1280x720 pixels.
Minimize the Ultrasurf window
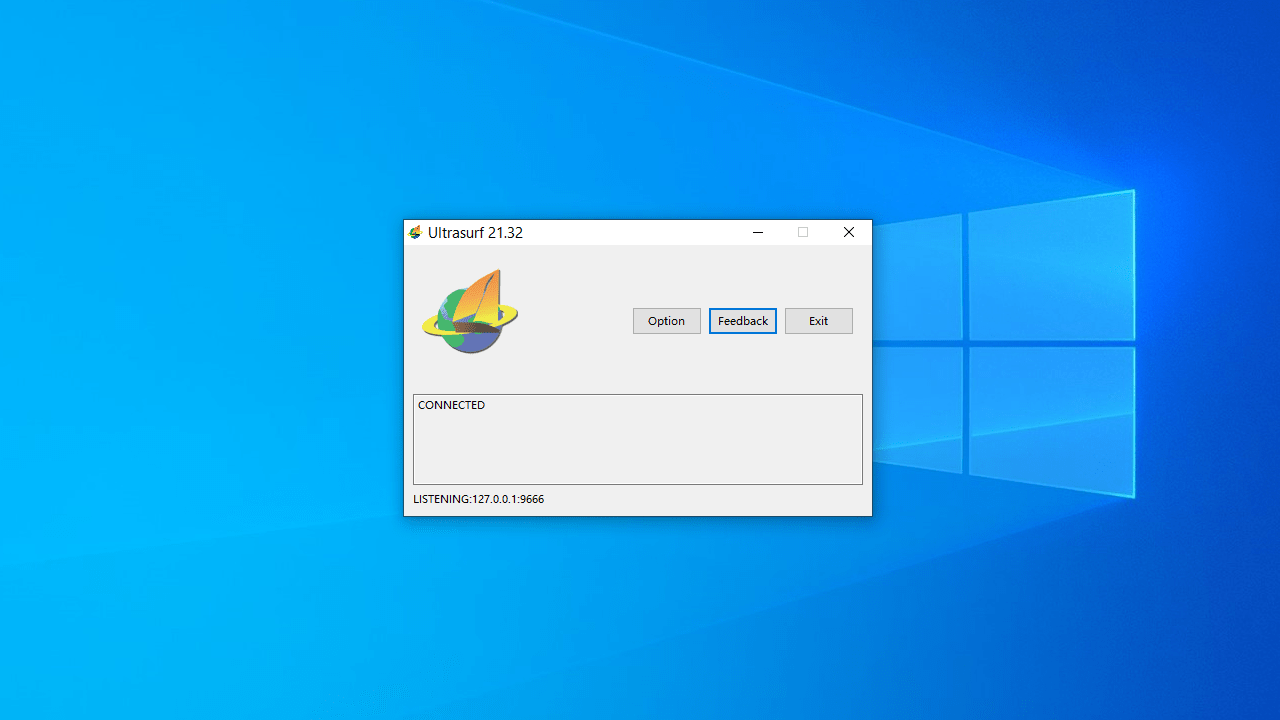click(758, 232)
